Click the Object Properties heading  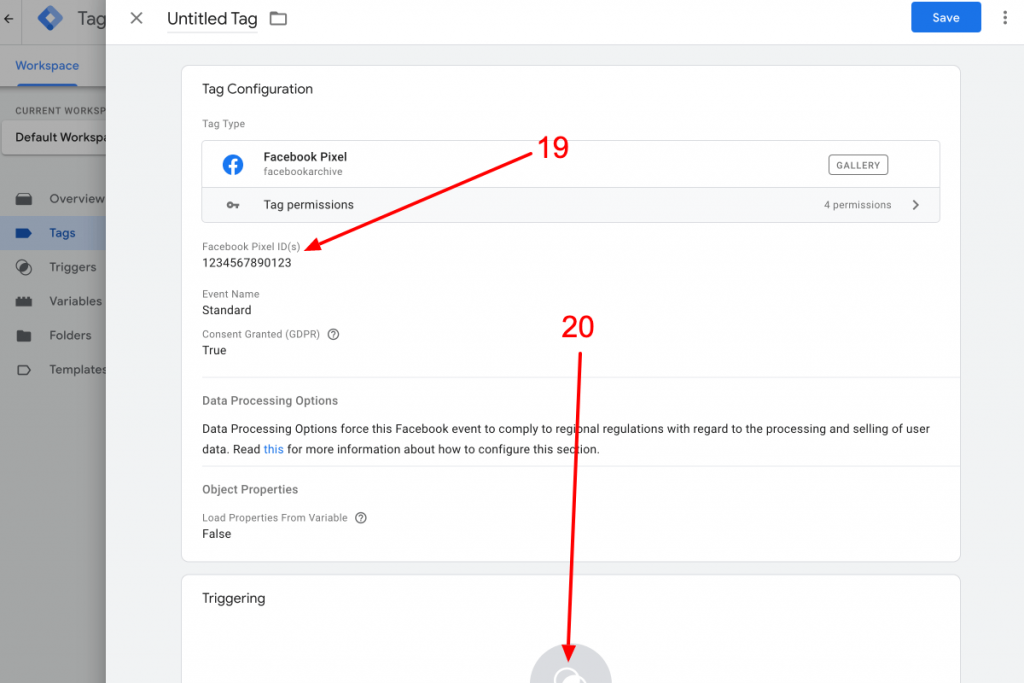pos(250,490)
